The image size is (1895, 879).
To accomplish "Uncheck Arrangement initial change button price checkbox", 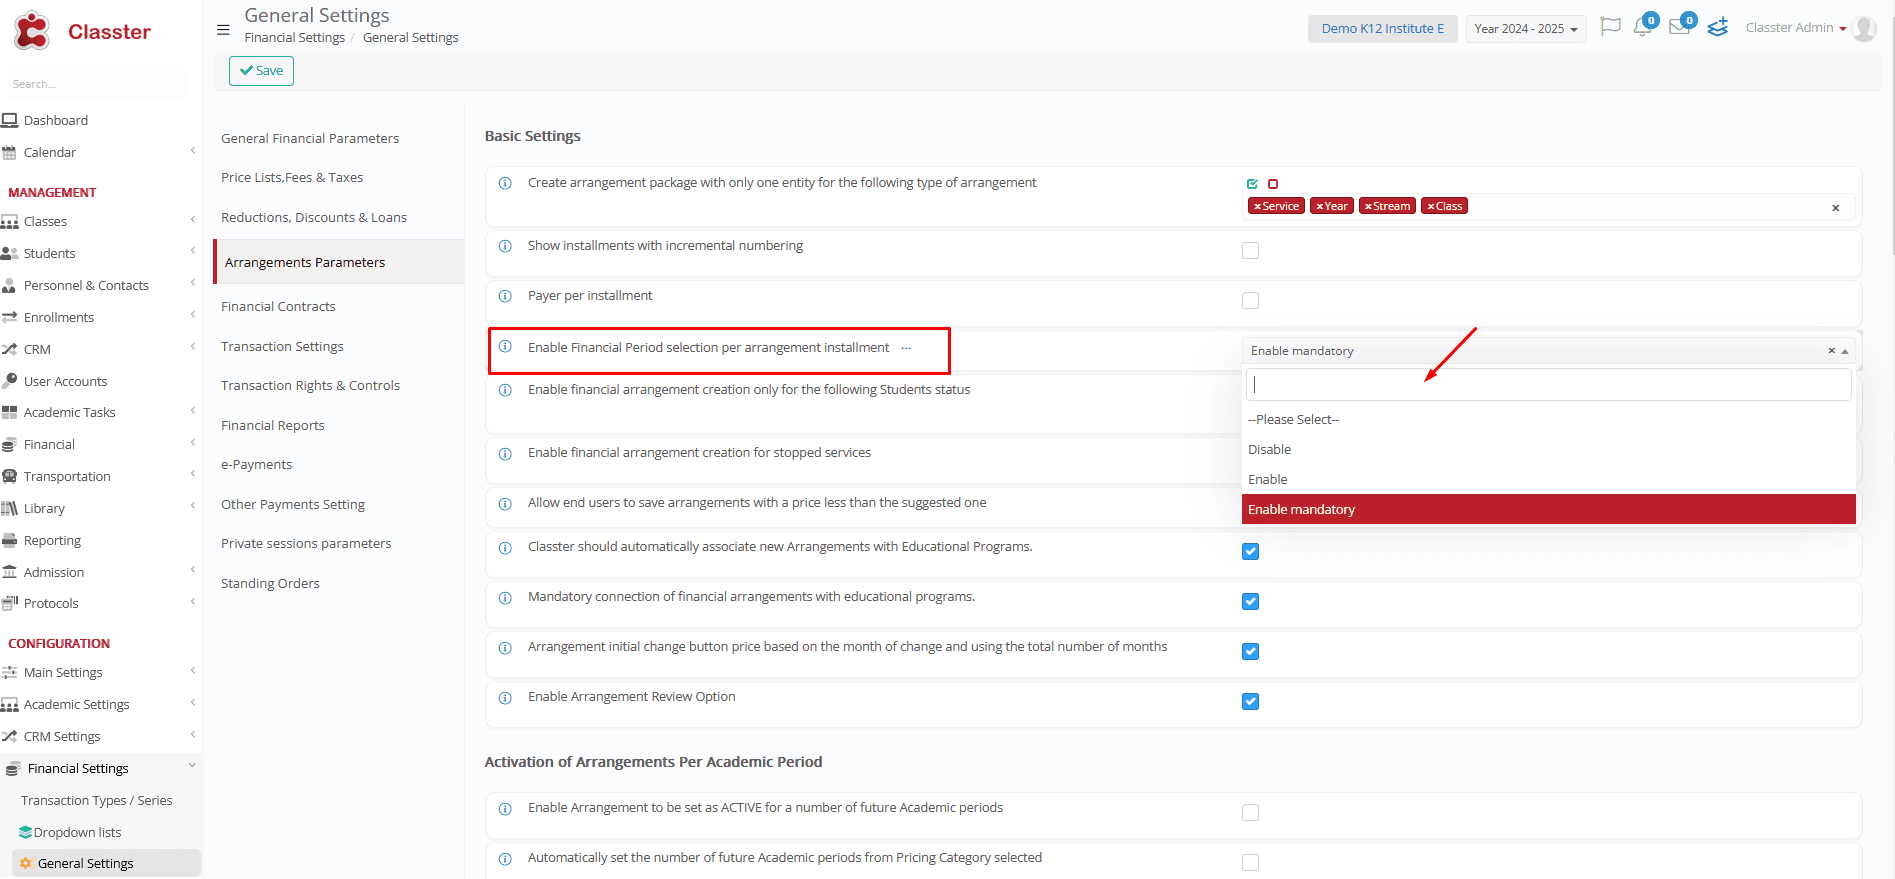I will [1250, 652].
